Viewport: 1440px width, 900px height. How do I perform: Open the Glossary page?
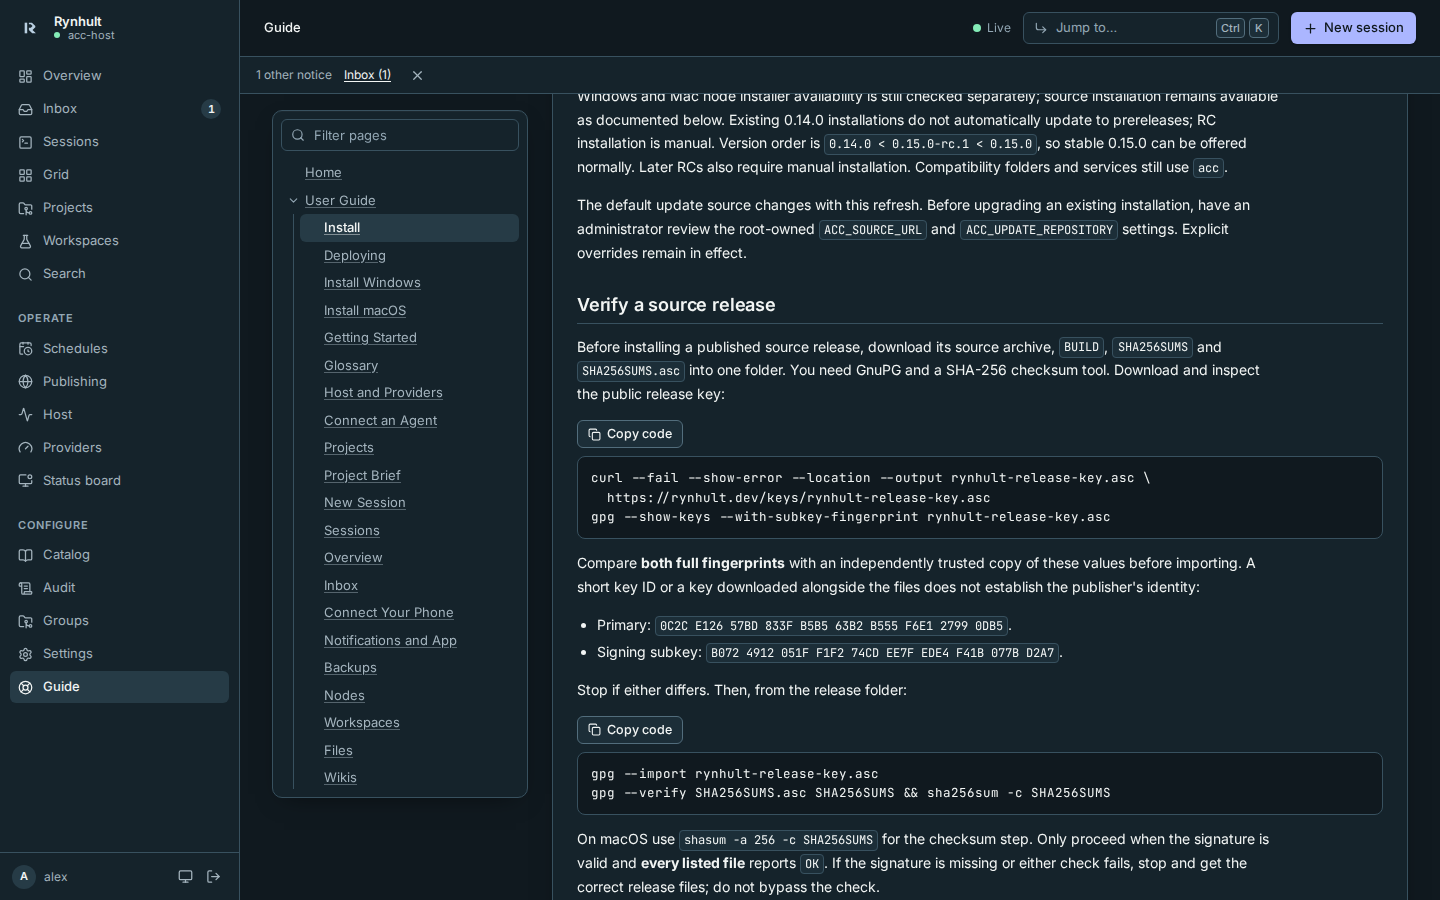point(351,366)
